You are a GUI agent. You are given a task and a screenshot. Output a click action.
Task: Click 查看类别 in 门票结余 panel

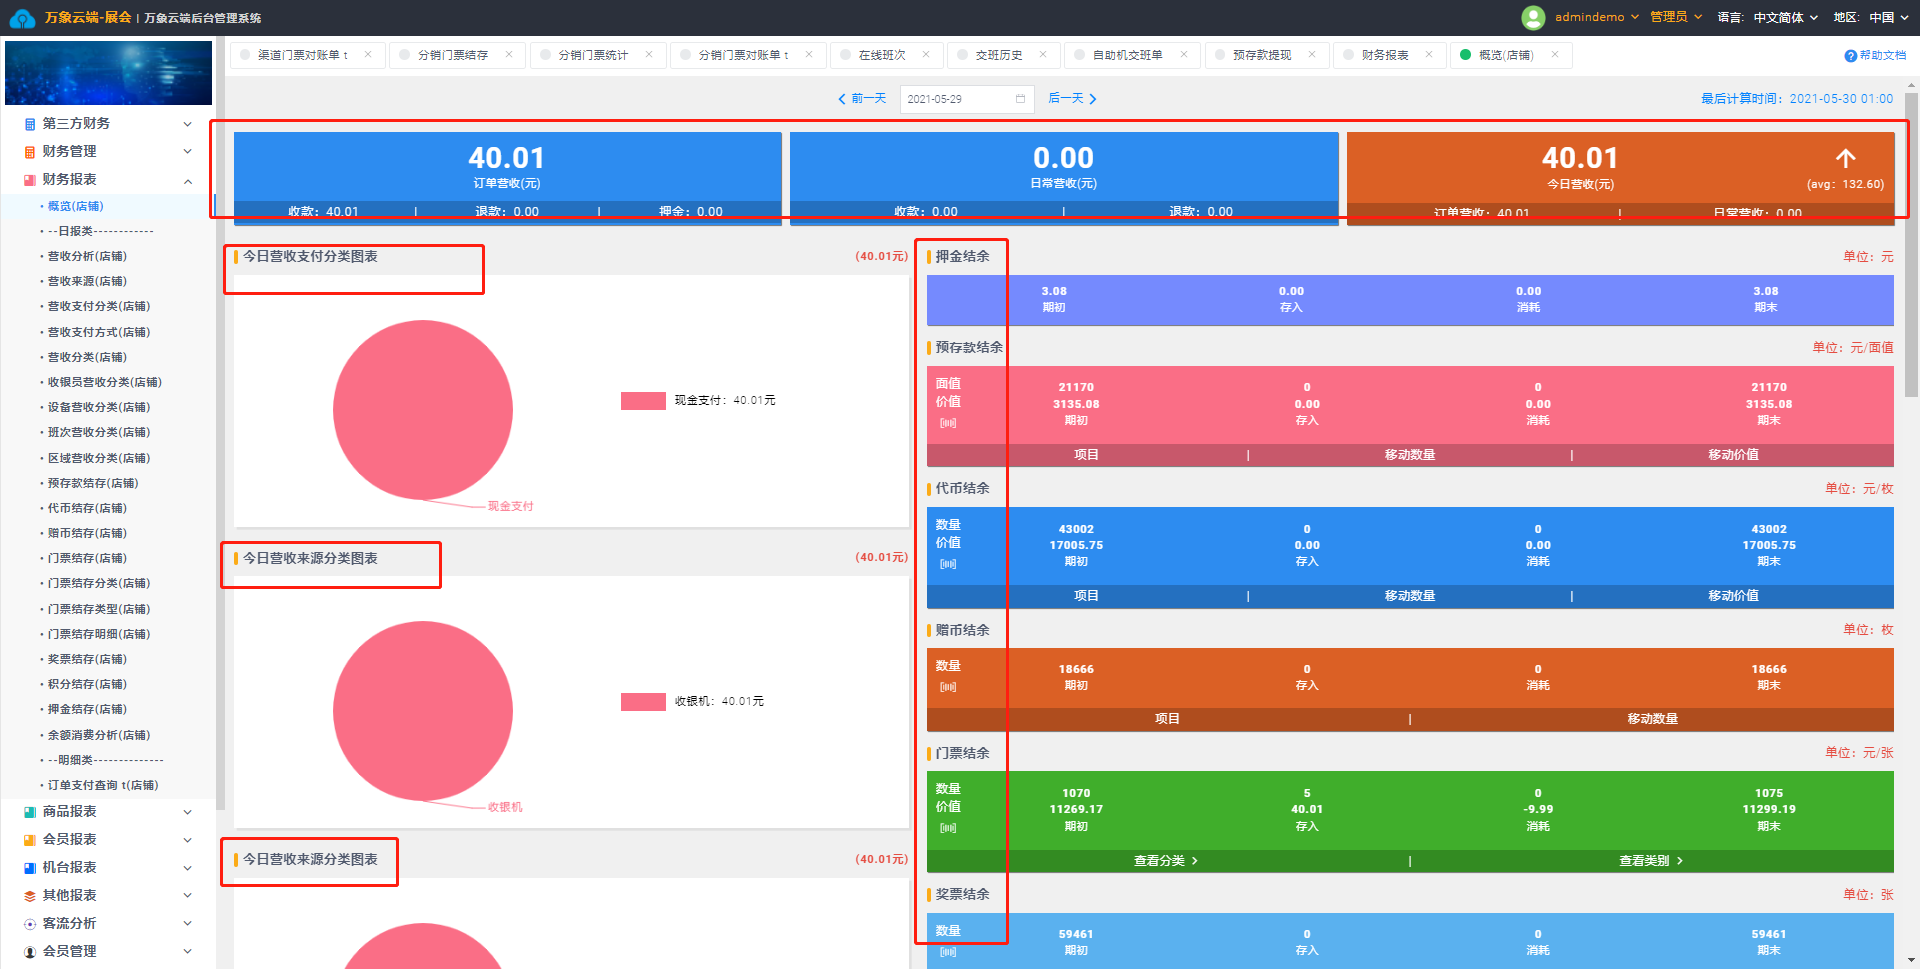[x=1651, y=861]
